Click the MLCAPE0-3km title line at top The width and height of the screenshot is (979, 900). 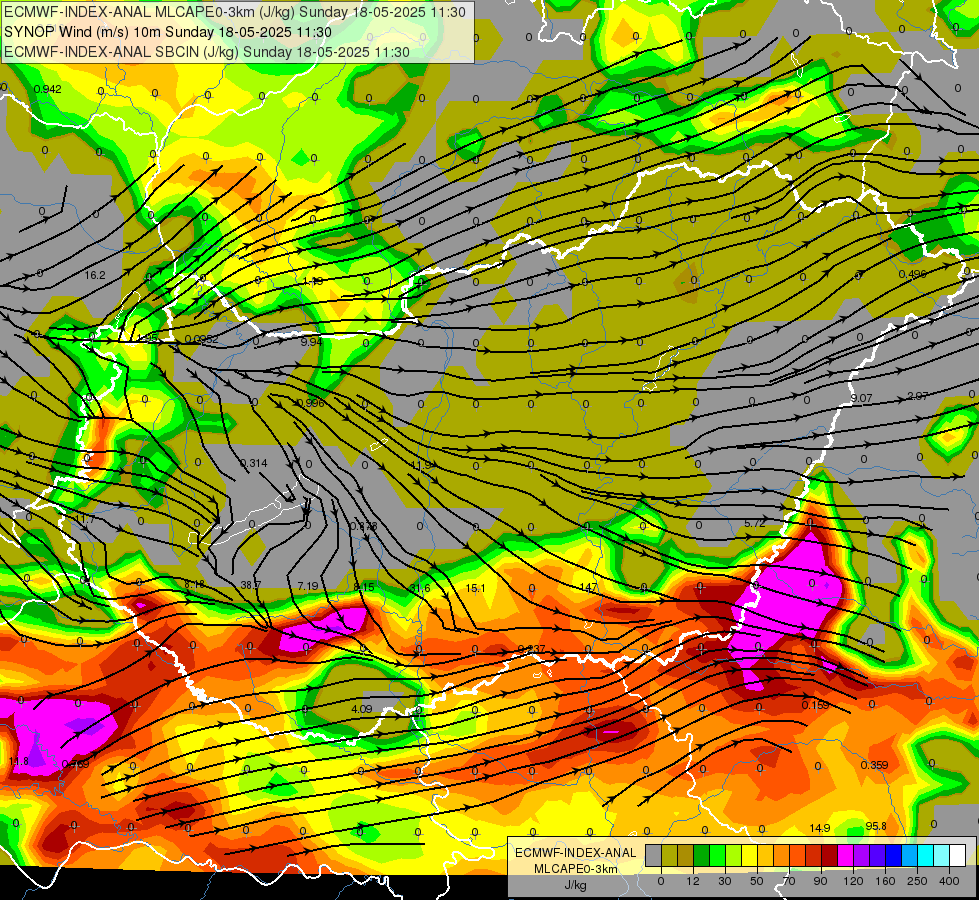point(234,12)
